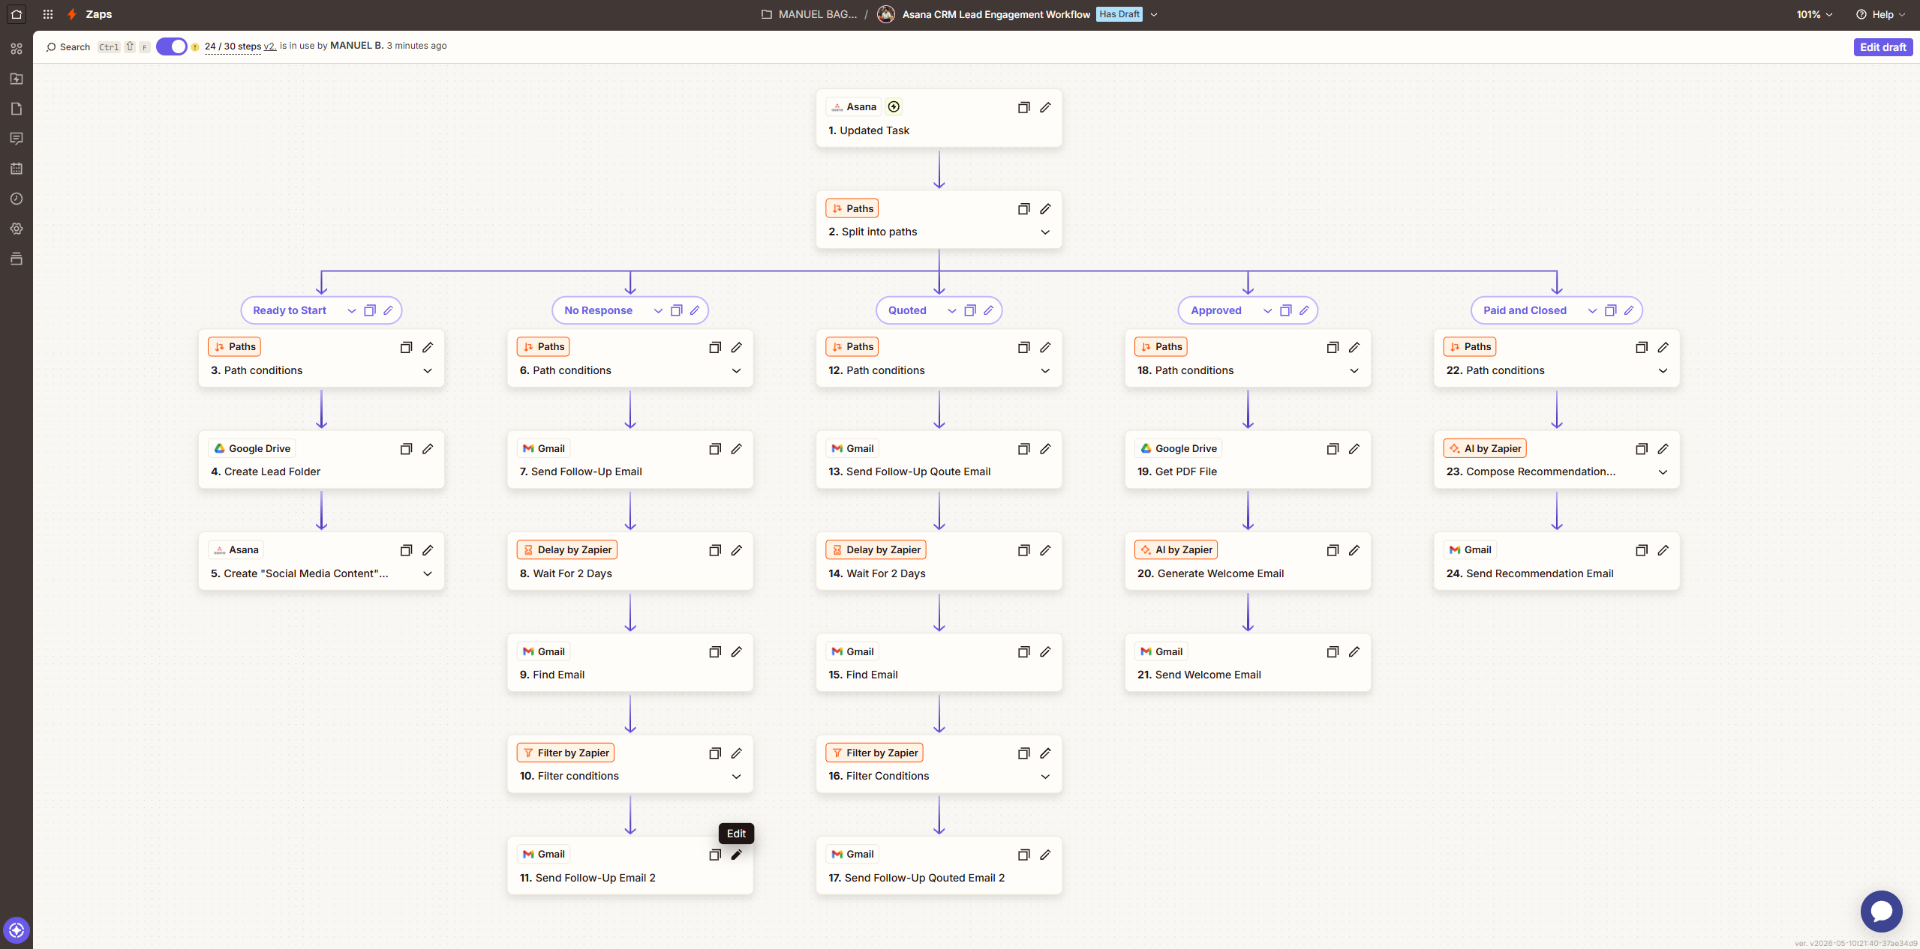Screen dimensions: 1920x949
Task: Edit step 17 Send Follow-Up Qouted Email 2
Action: click(1045, 855)
